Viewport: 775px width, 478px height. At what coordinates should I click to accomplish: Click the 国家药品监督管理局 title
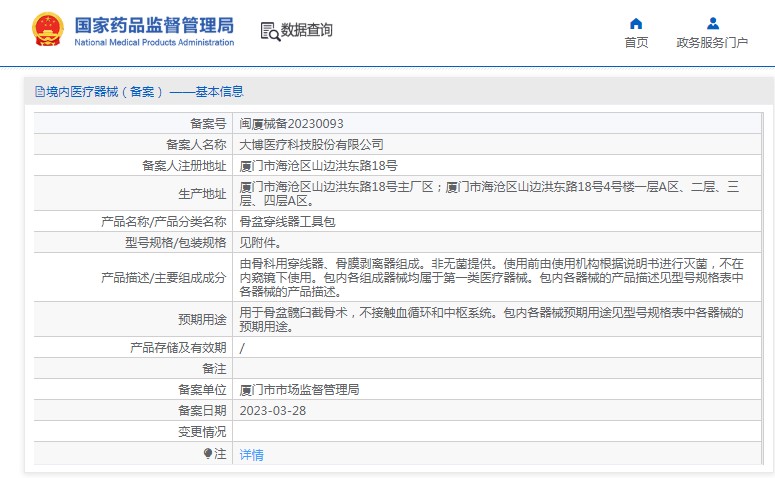154,25
